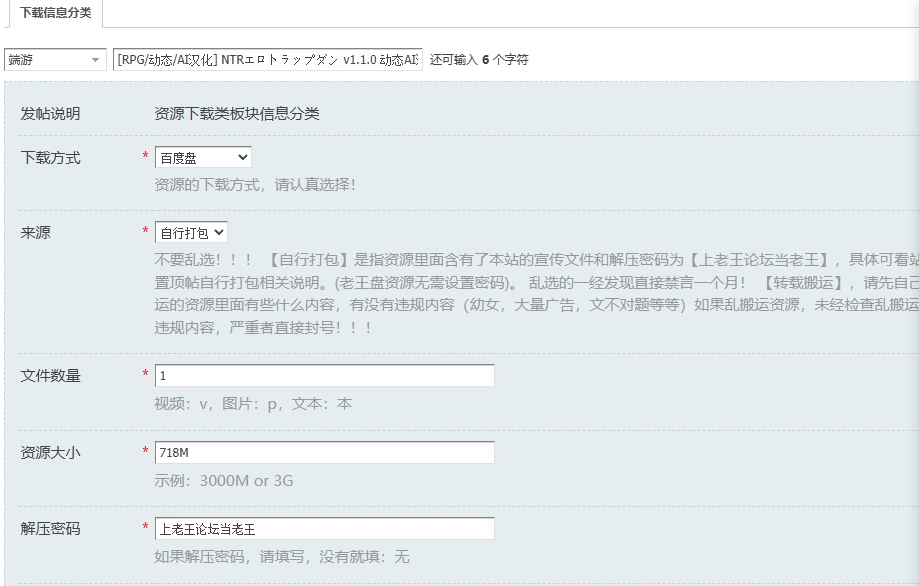
Task: Select the hint 资源的下载方式，请认真选择！
Action: pyautogui.click(x=255, y=185)
